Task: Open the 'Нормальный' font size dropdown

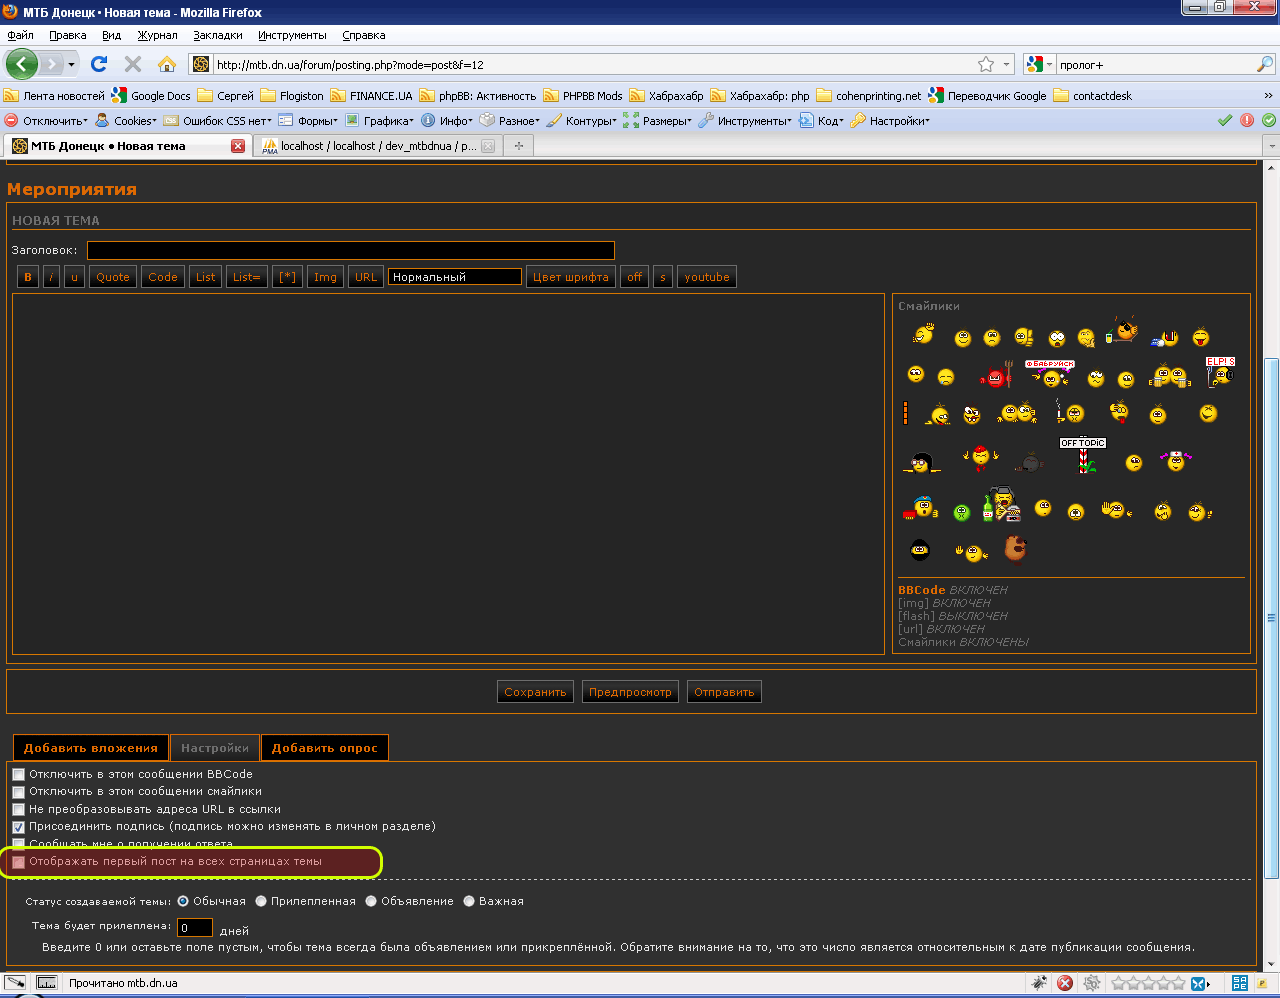Action: coord(455,277)
